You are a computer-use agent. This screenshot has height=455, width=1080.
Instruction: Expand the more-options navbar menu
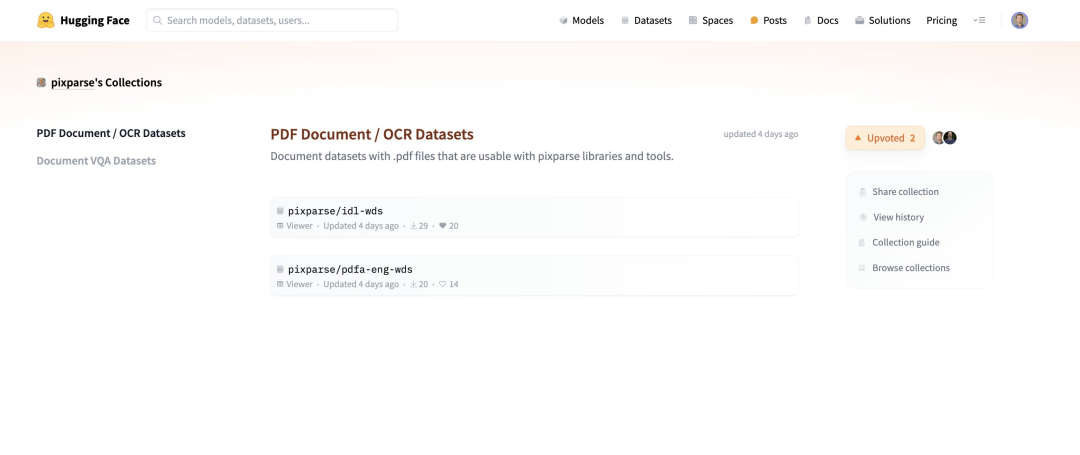(979, 21)
